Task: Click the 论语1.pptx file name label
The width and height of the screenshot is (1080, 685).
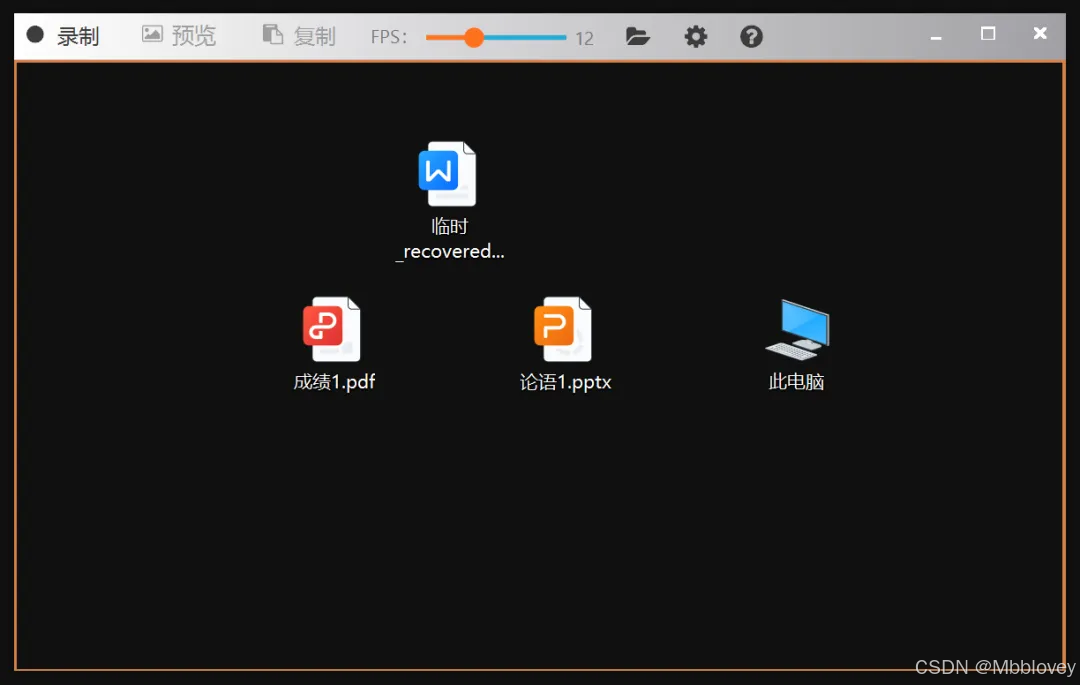Action: [565, 382]
